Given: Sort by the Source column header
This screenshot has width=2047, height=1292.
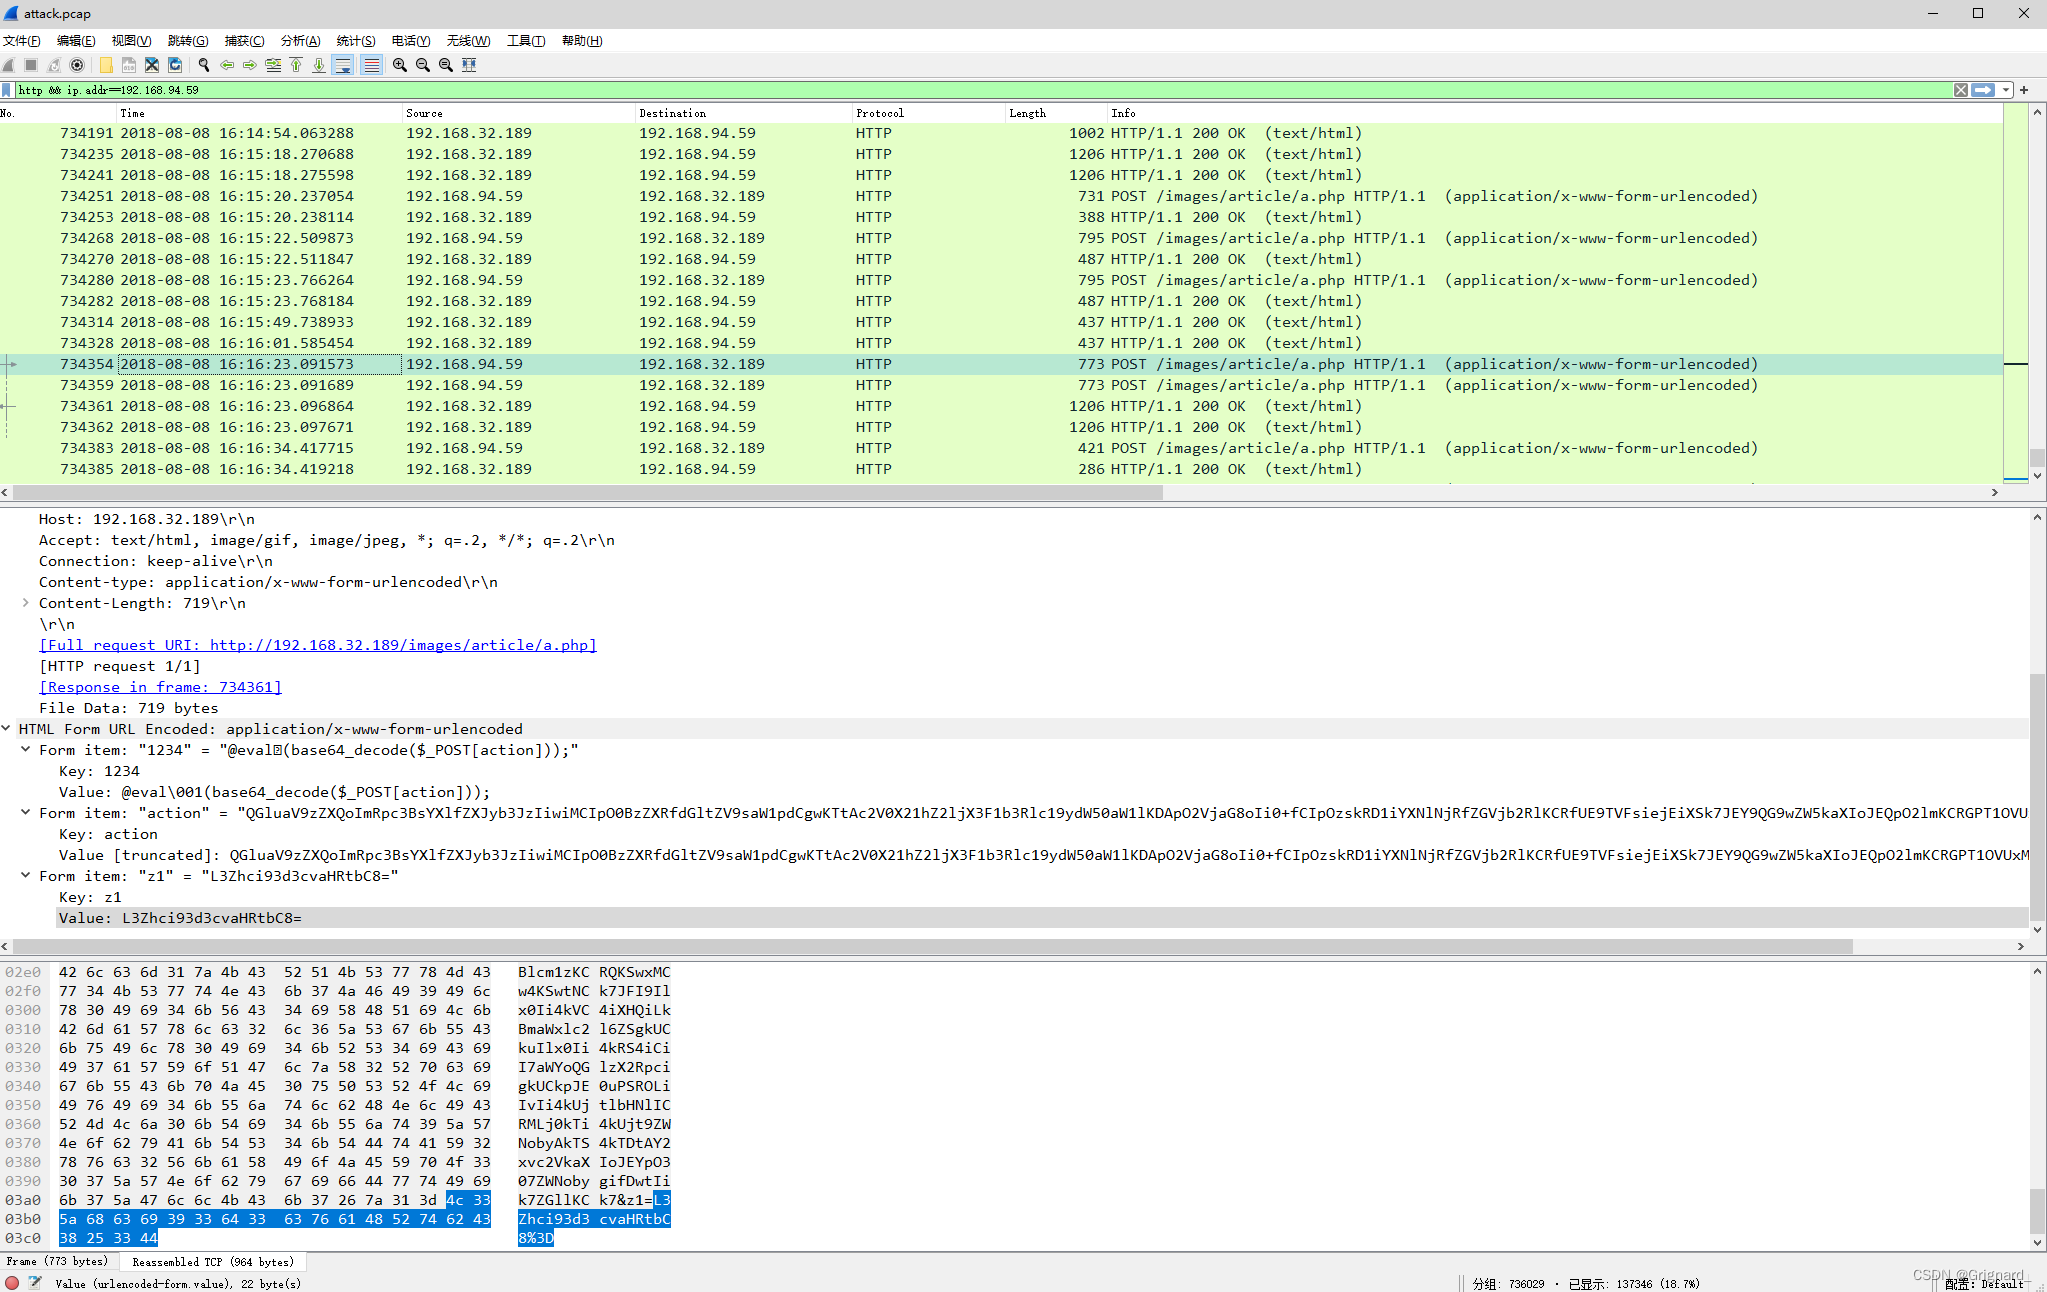Looking at the screenshot, I should click(518, 113).
